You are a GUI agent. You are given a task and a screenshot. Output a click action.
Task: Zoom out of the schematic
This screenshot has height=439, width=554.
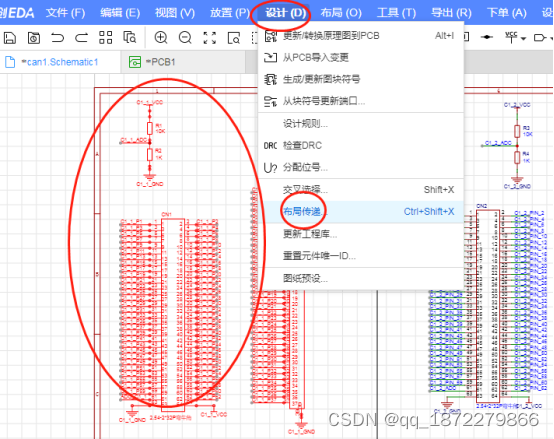click(x=185, y=37)
